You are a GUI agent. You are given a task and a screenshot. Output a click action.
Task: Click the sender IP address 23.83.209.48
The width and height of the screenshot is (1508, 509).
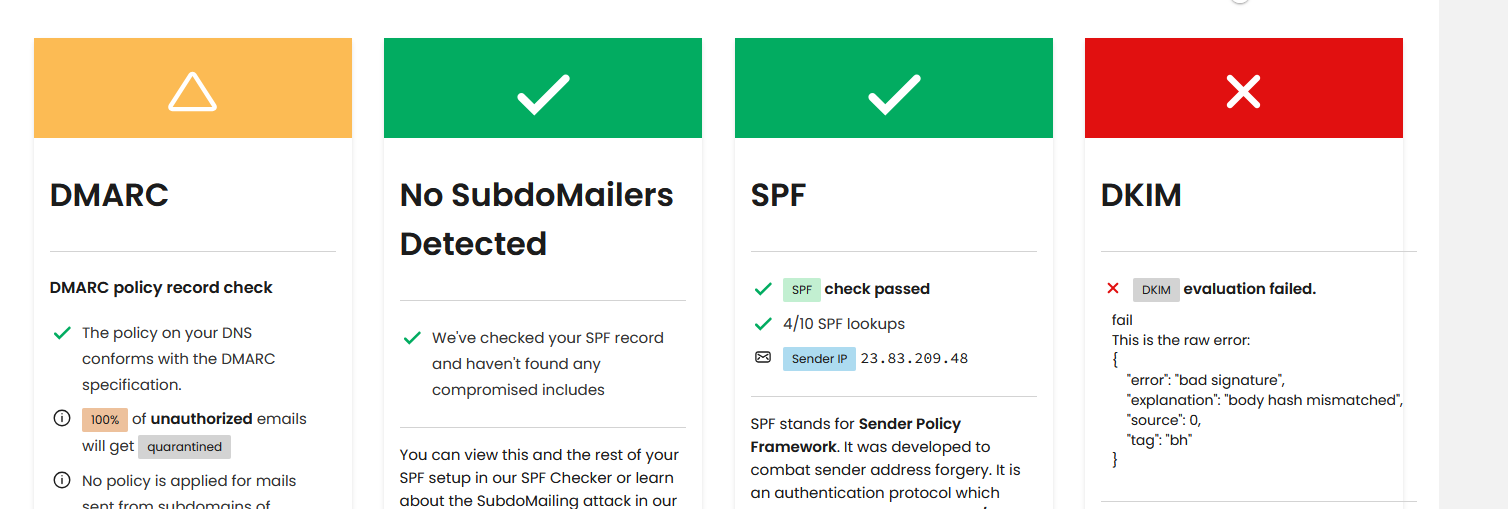click(914, 358)
